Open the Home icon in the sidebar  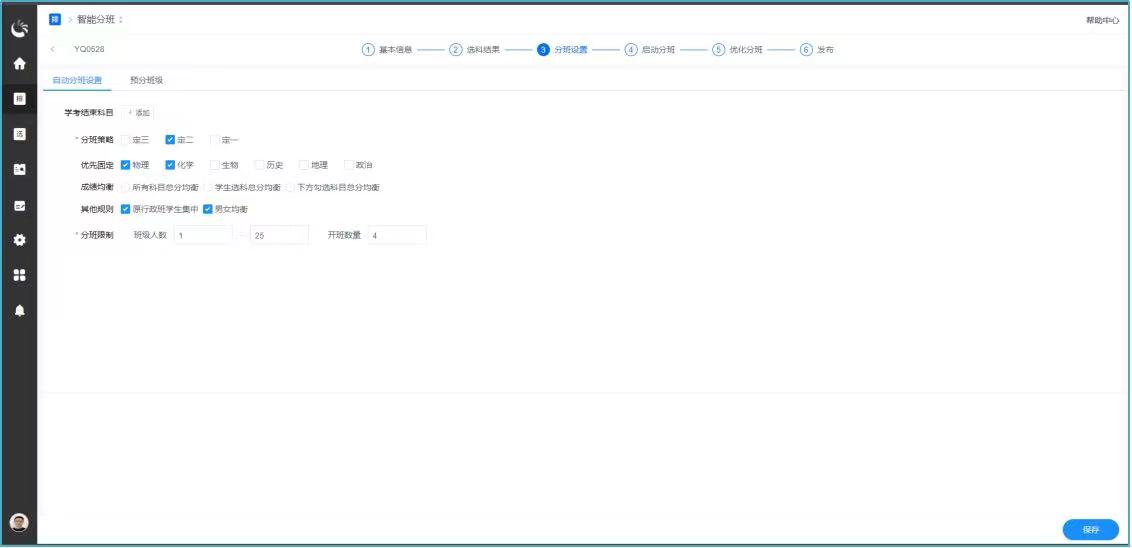[x=19, y=64]
